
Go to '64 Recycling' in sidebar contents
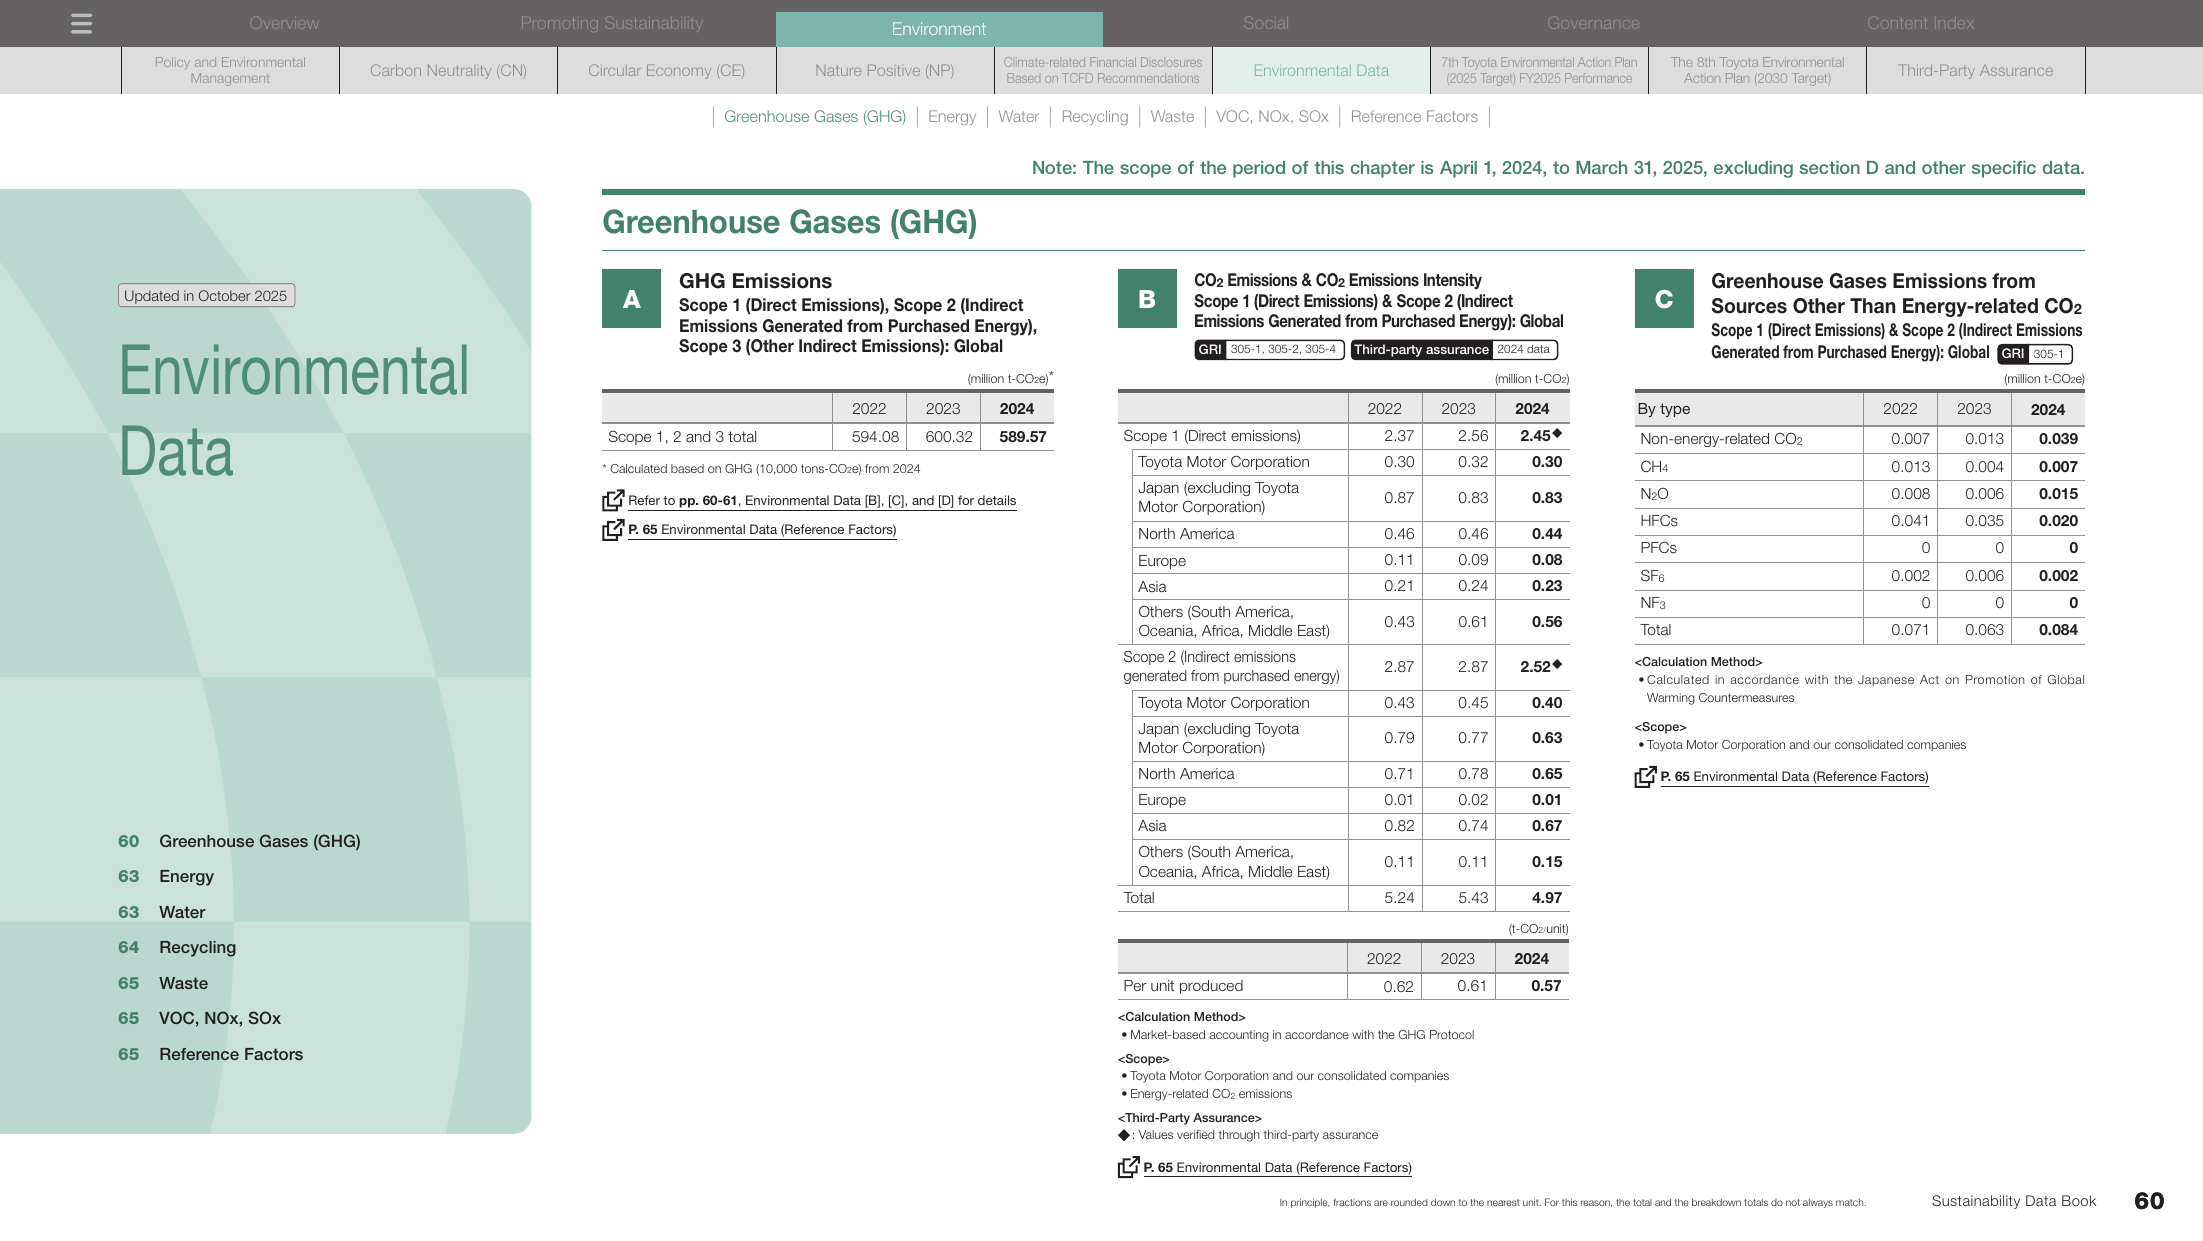(177, 948)
